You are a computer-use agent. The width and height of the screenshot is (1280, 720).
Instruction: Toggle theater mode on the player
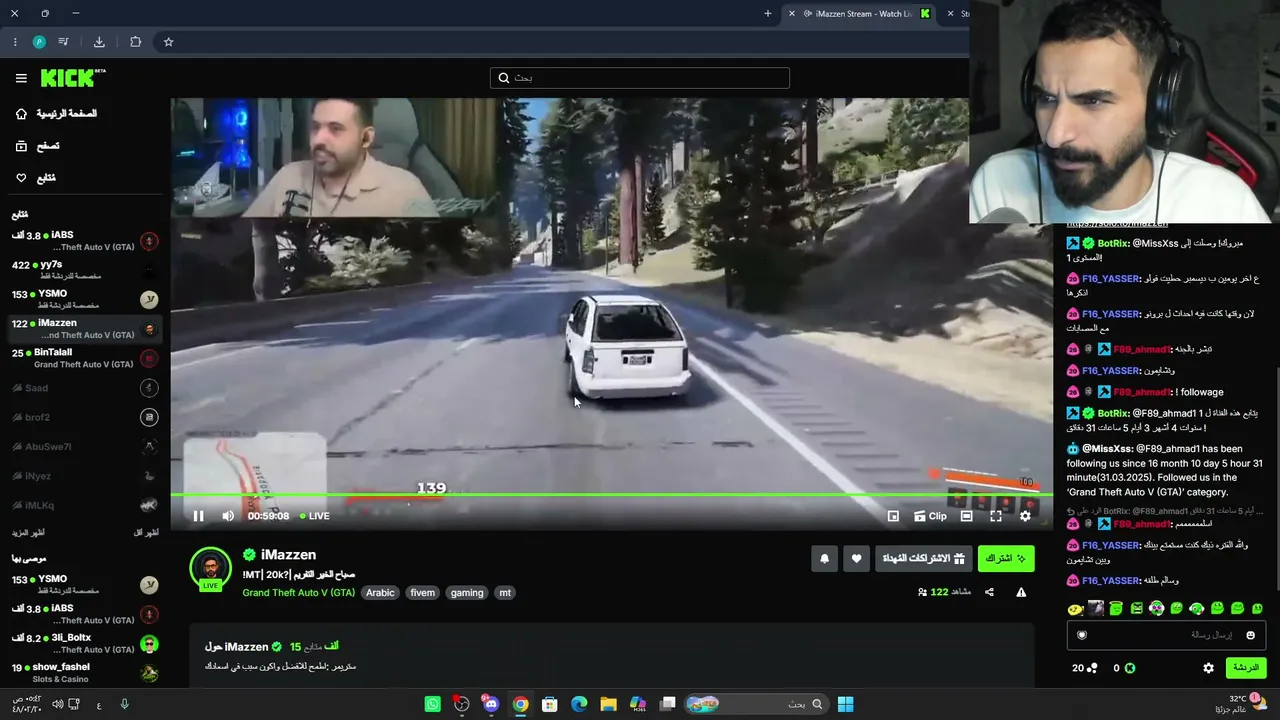[966, 516]
